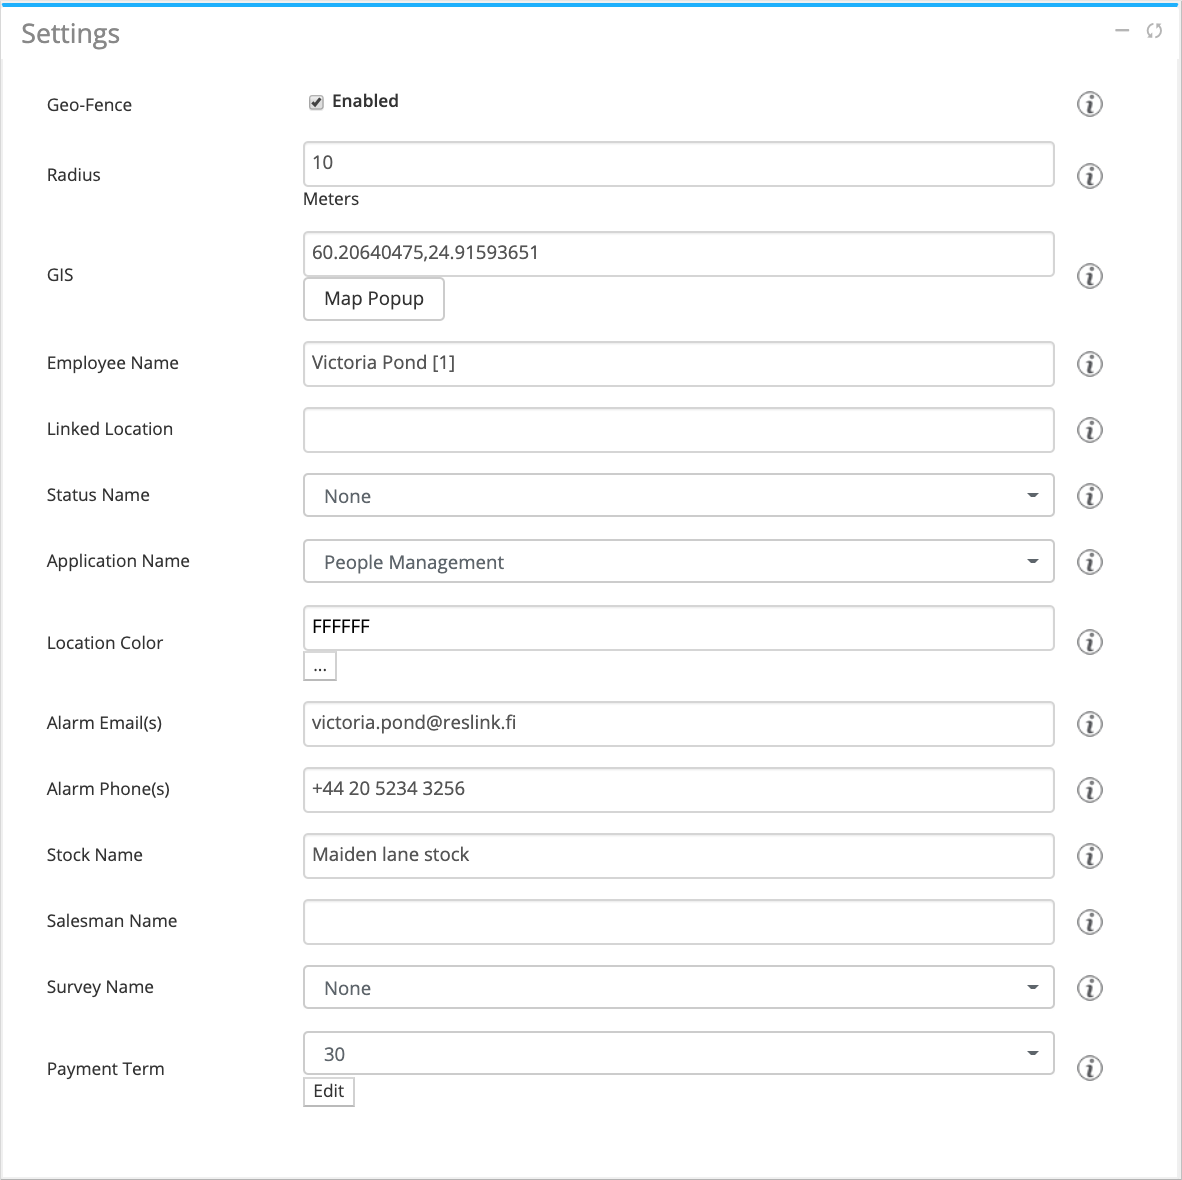1182x1180 pixels.
Task: Show help info for the GIS field
Action: tap(1089, 276)
